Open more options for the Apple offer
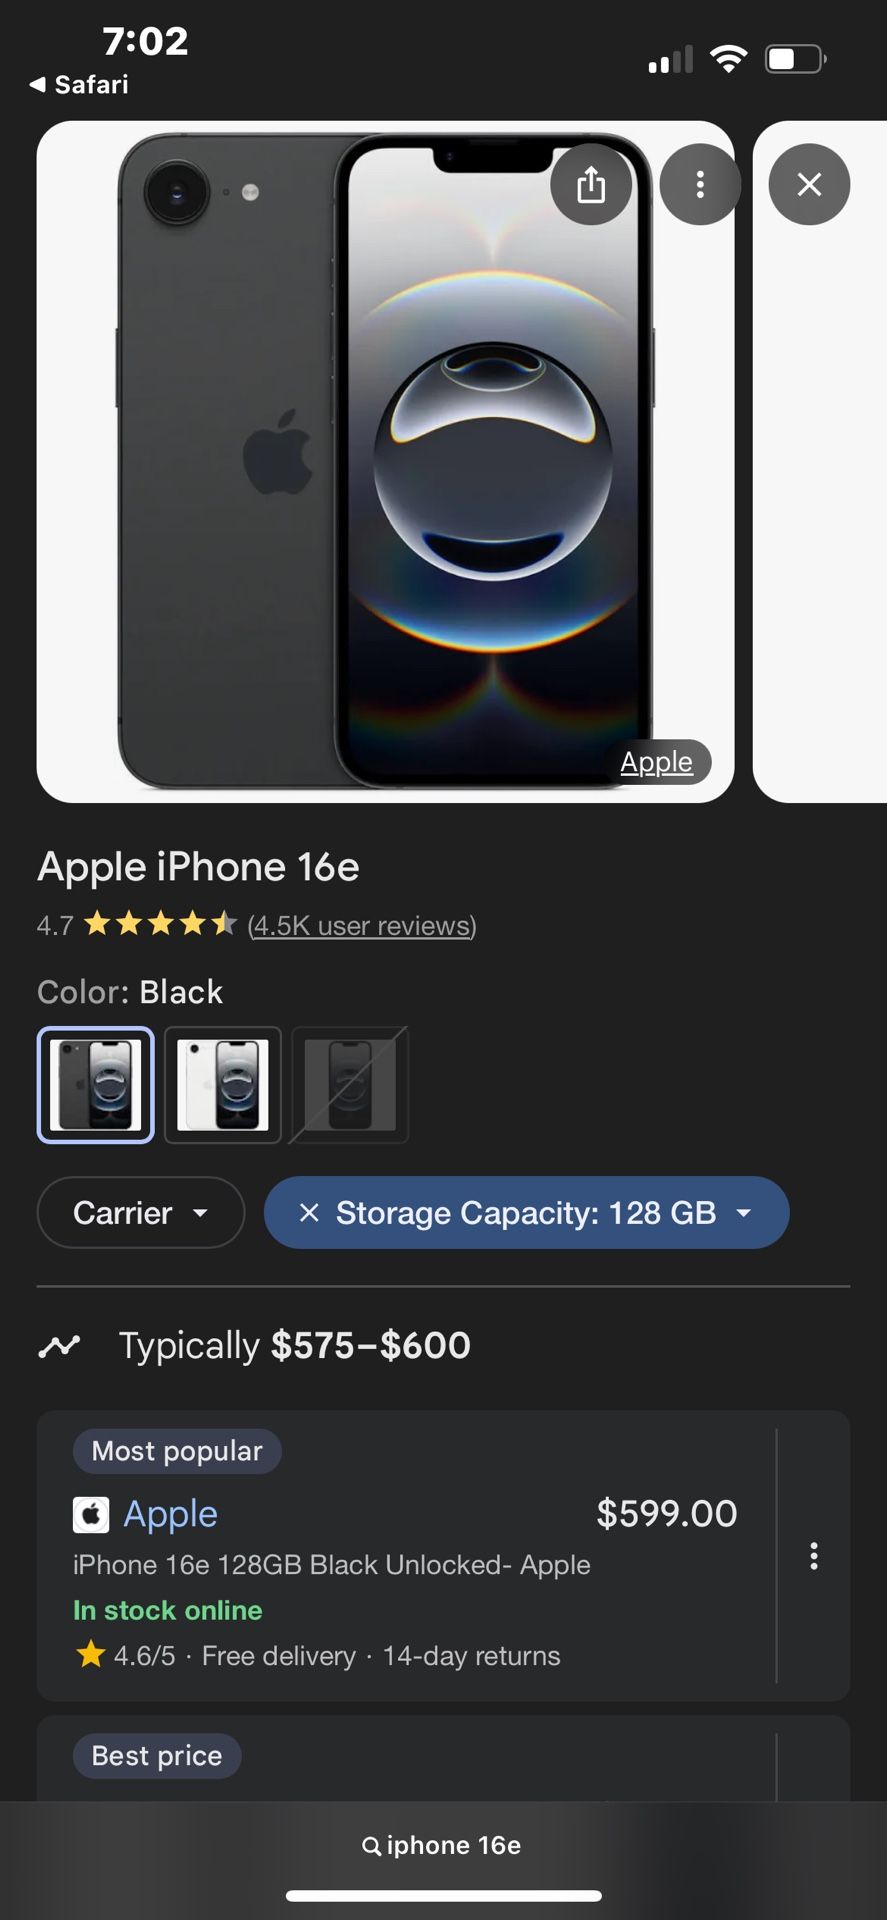Viewport: 887px width, 1920px height. pos(814,1556)
